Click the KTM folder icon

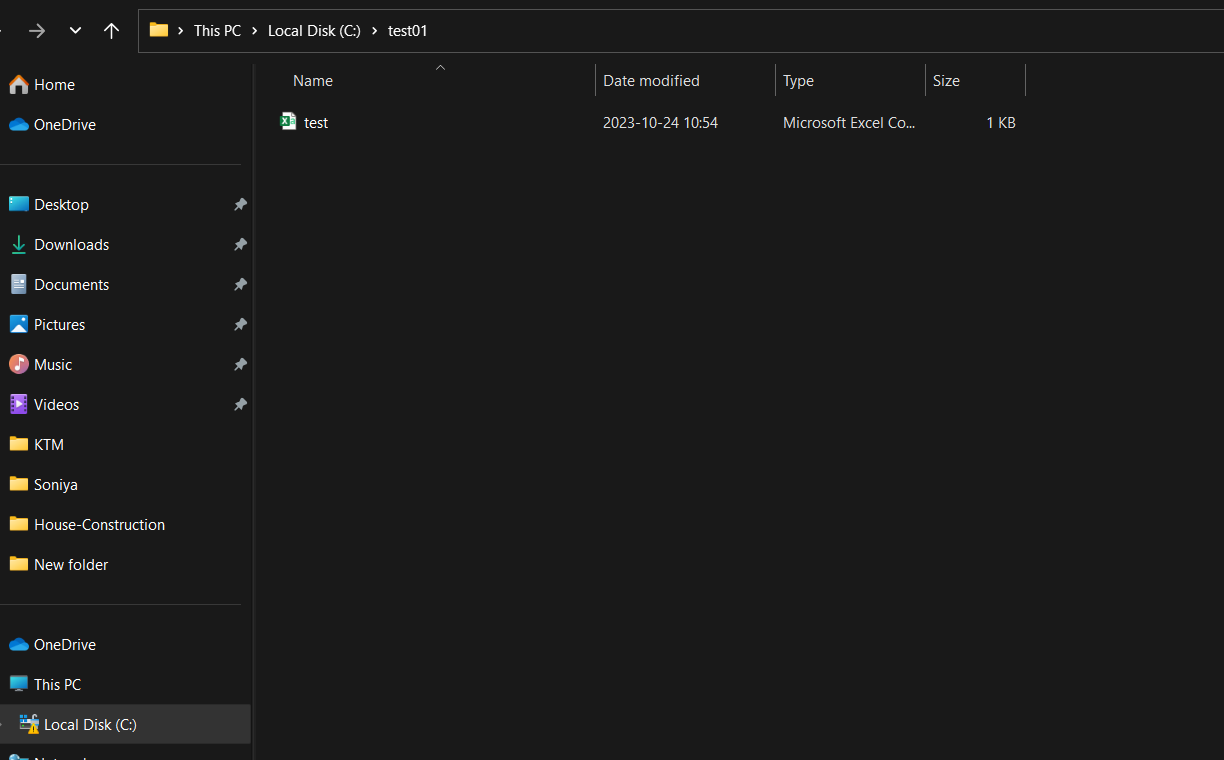point(18,444)
